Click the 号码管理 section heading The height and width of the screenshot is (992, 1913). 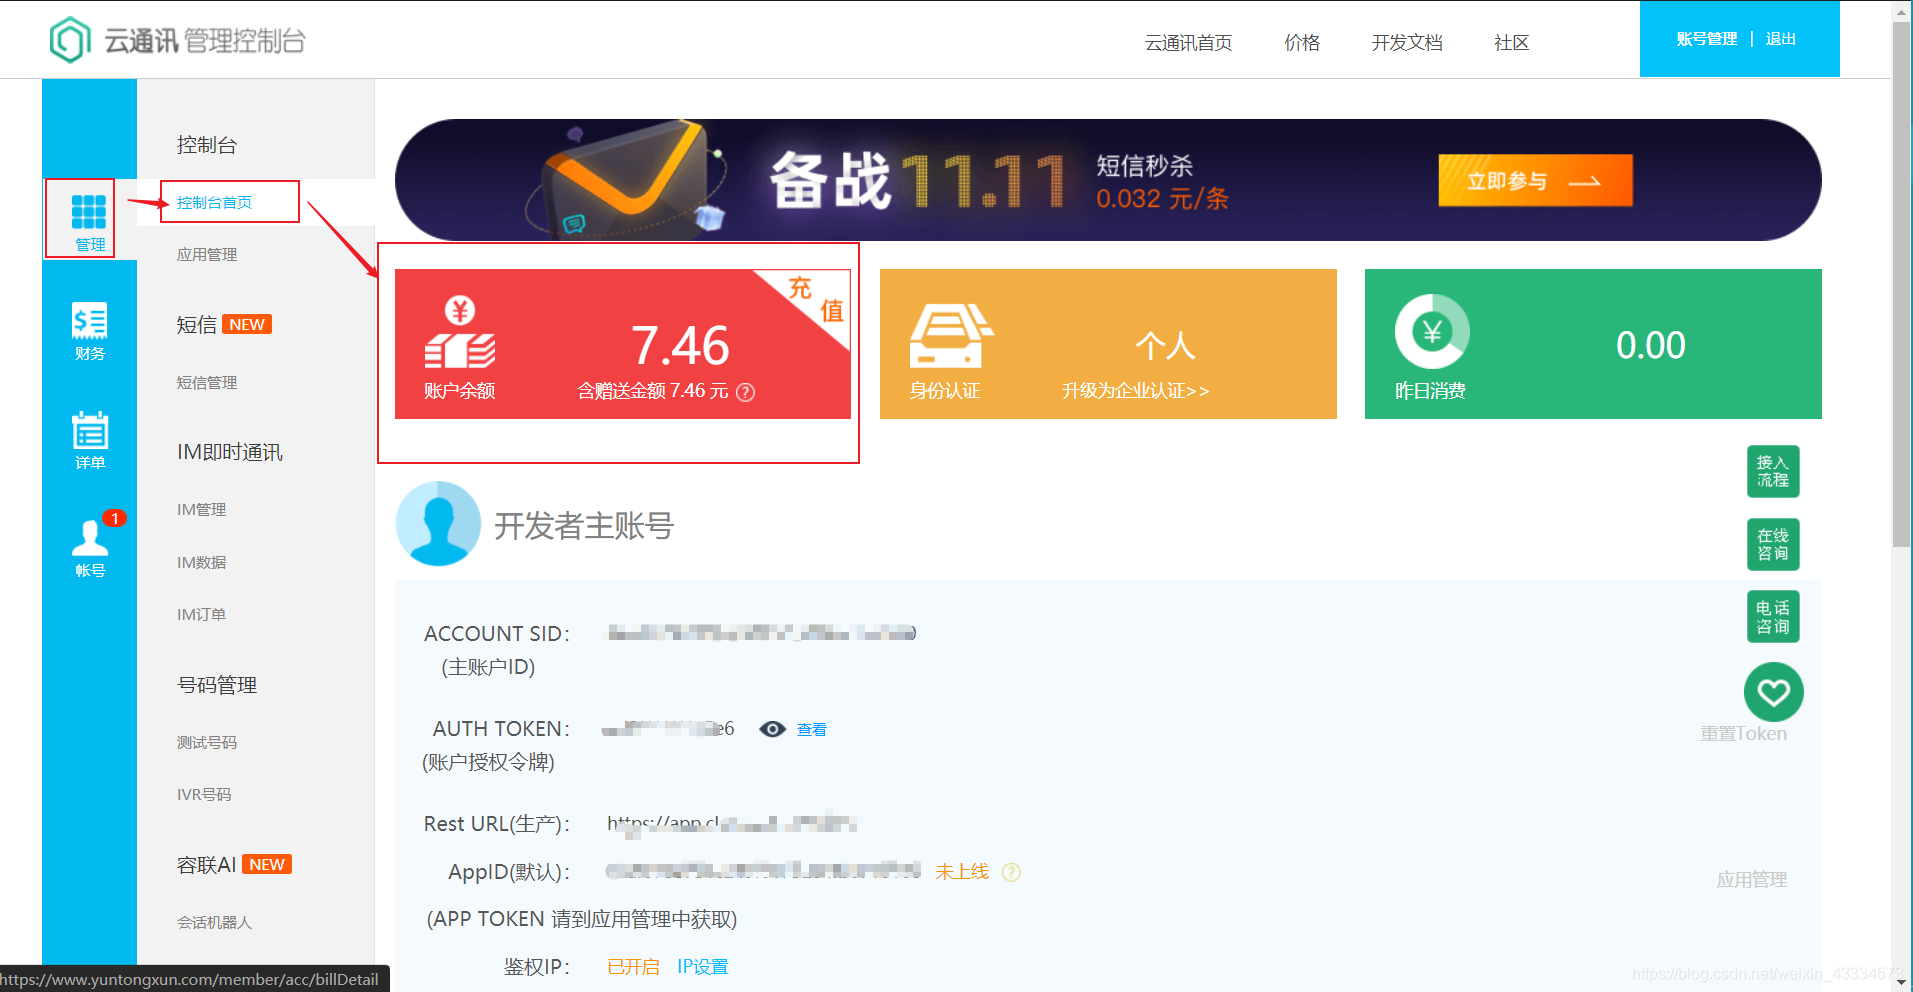click(x=217, y=685)
